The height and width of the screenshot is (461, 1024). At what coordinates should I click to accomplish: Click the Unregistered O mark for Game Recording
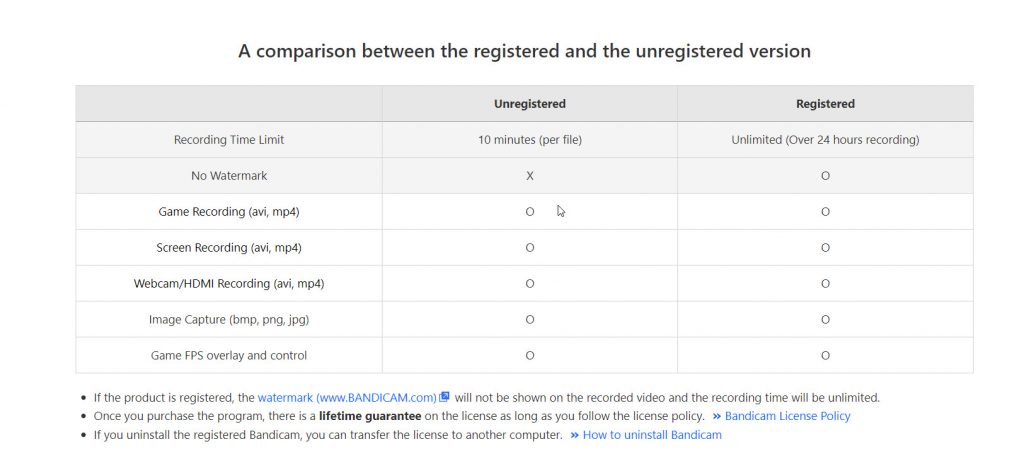530,212
